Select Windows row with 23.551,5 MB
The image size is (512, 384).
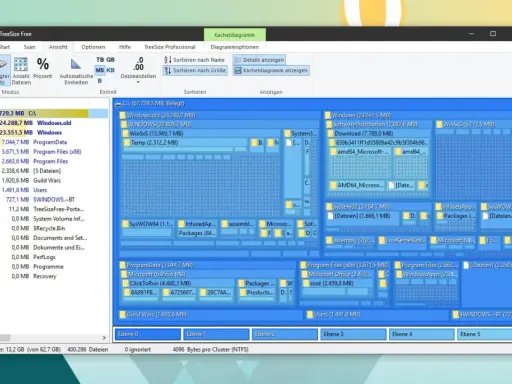(x=54, y=133)
